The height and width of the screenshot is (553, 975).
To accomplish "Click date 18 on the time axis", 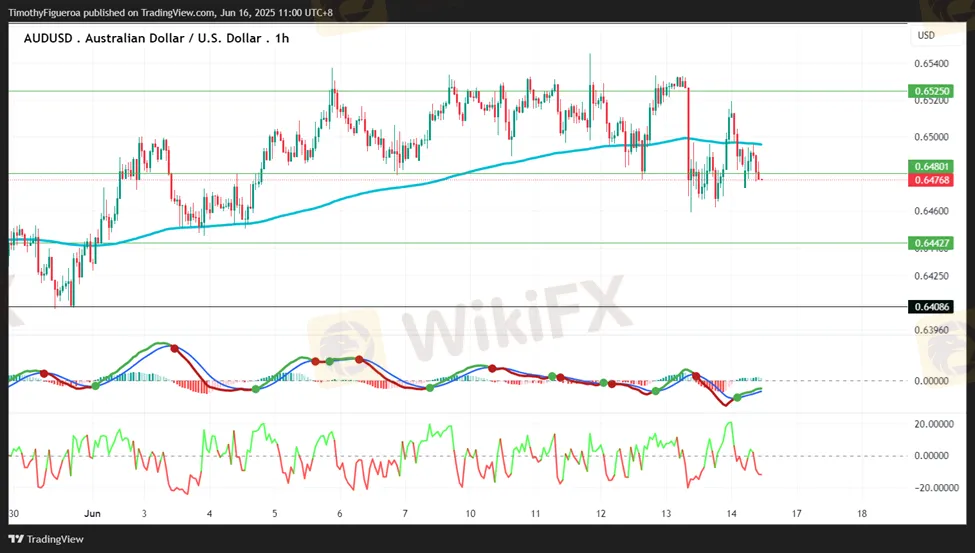I will tap(862, 512).
